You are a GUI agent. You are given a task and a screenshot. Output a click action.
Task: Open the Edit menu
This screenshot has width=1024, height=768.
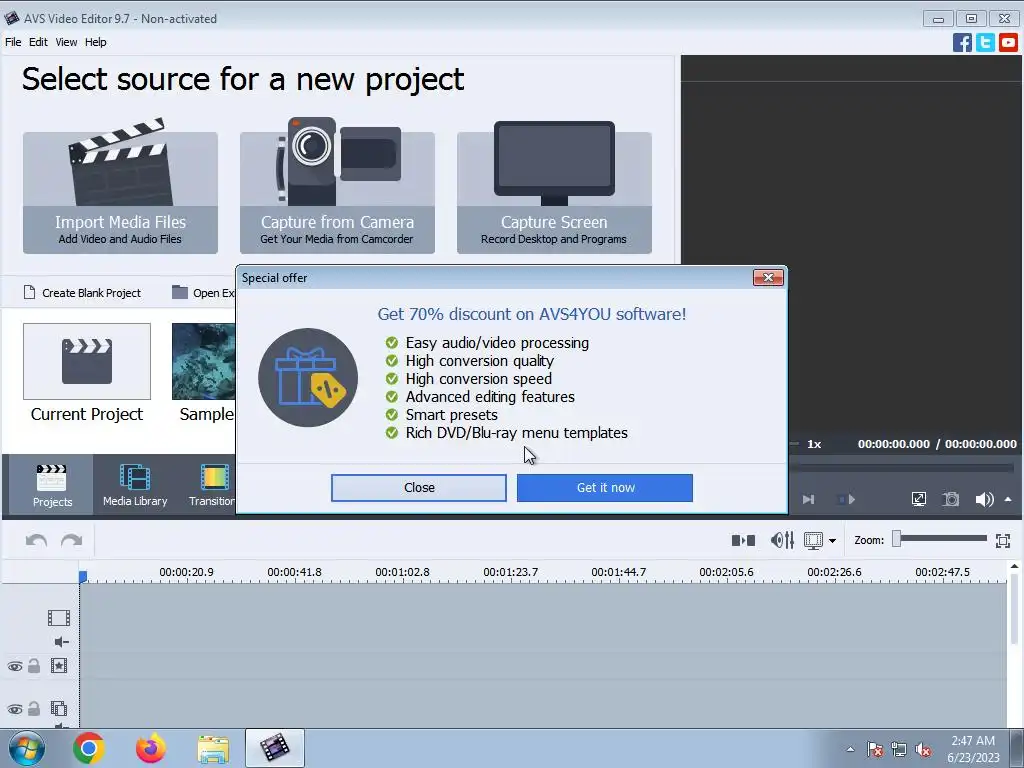coord(38,42)
